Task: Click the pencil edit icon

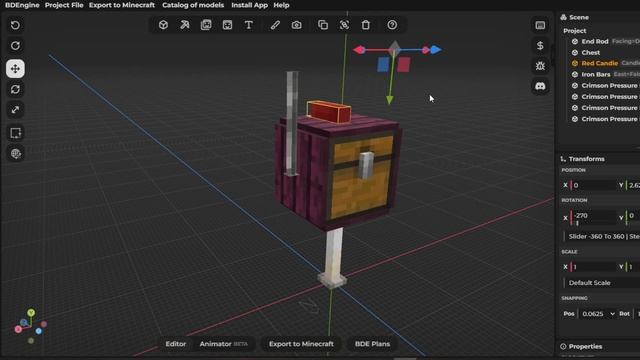Action: pyautogui.click(x=275, y=25)
